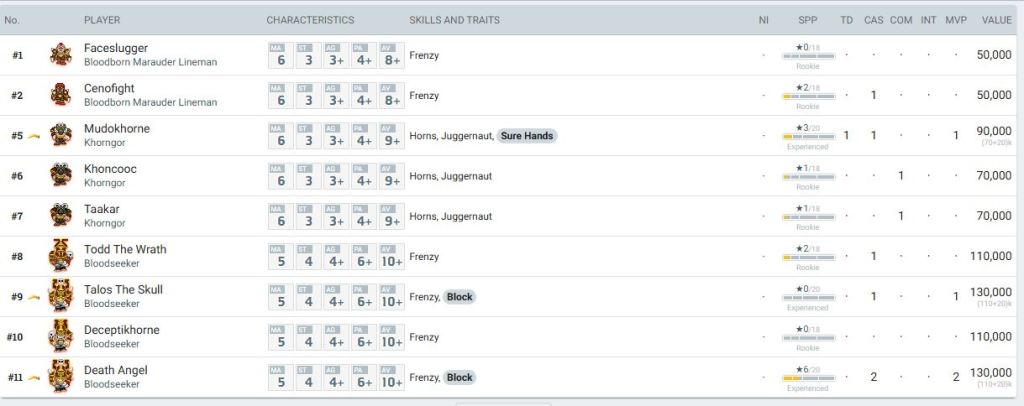The height and width of the screenshot is (406, 1024).
Task: Click Cenofight's player portrait icon
Action: tap(61, 95)
